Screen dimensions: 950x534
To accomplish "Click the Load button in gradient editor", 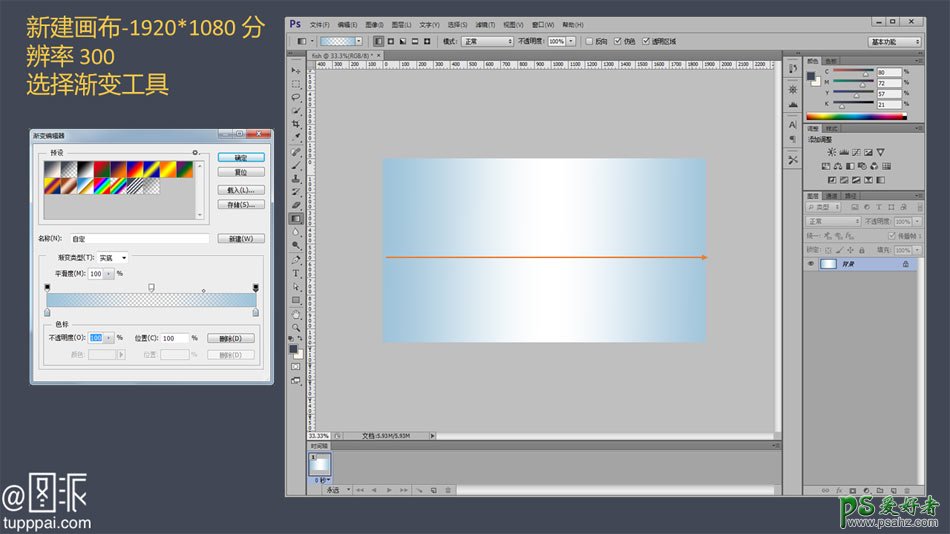I will click(x=241, y=190).
